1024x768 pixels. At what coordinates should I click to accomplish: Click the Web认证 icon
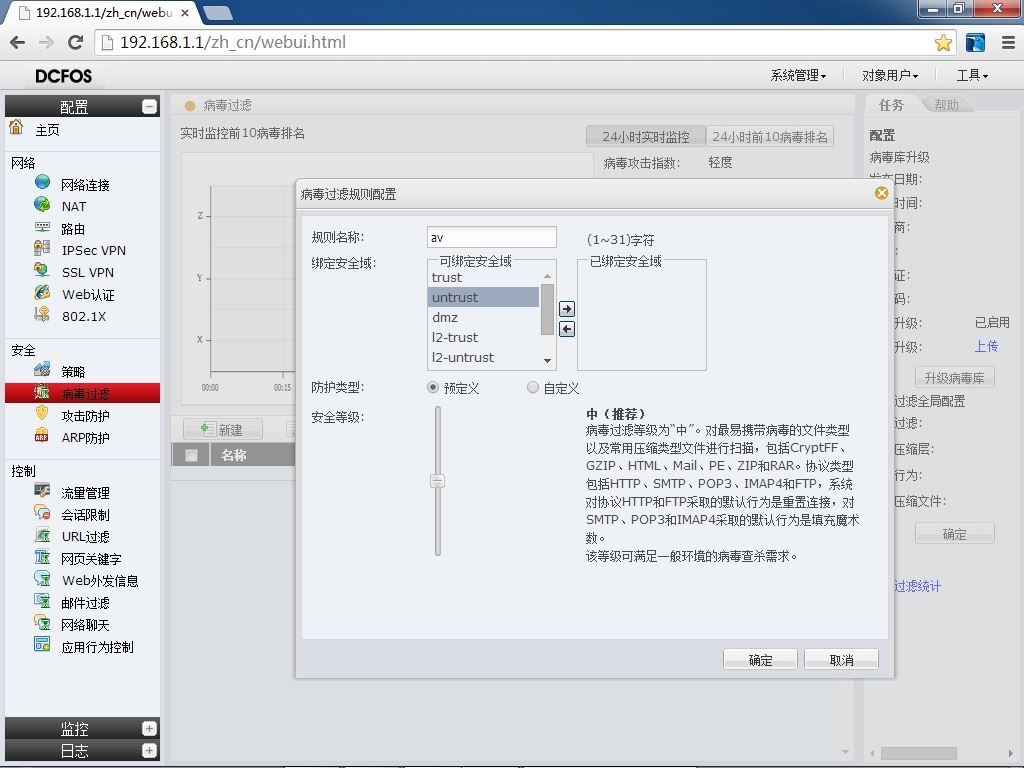pyautogui.click(x=42, y=293)
